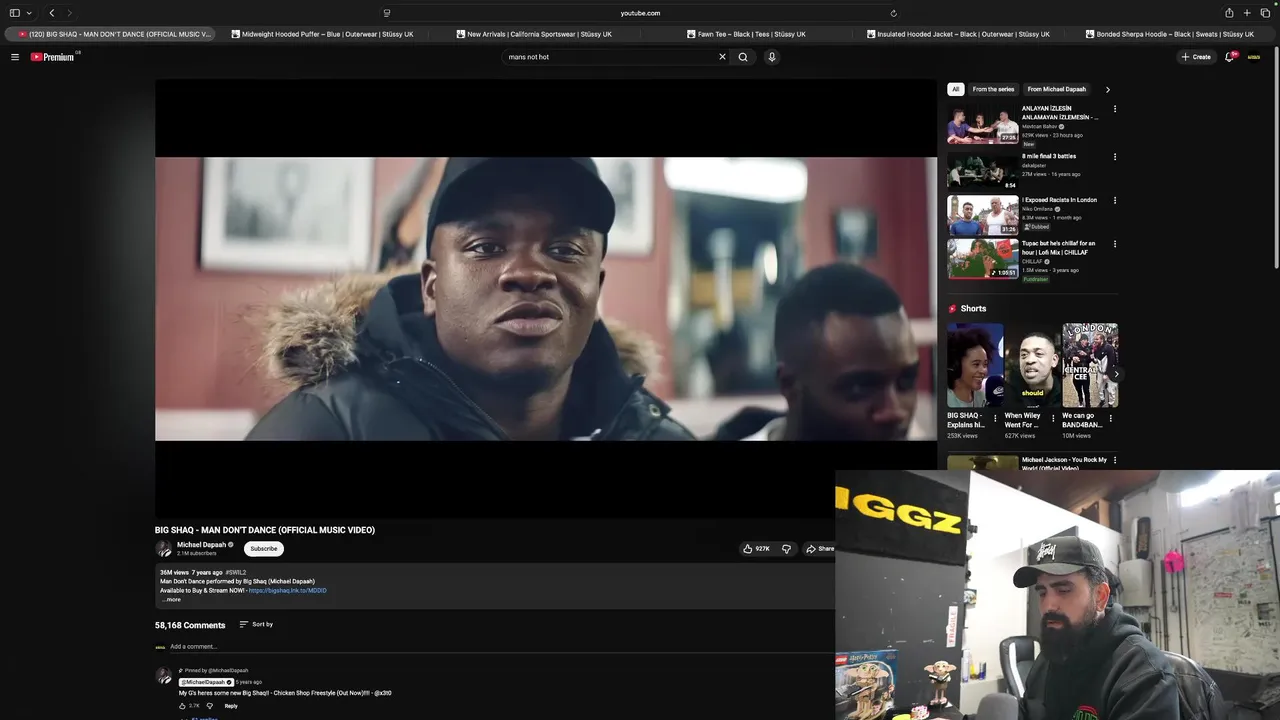Open YouTube notifications bell
This screenshot has height=720, width=1280.
click(x=1230, y=57)
